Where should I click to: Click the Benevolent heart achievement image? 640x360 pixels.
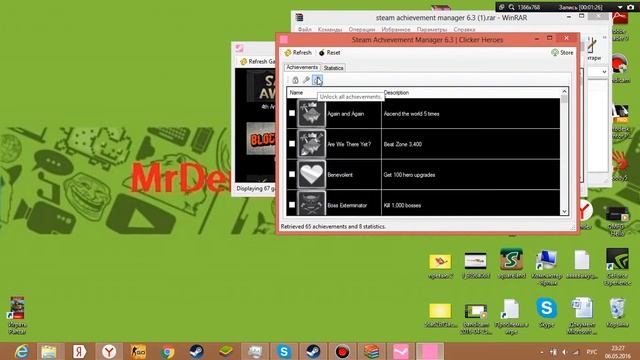click(311, 174)
